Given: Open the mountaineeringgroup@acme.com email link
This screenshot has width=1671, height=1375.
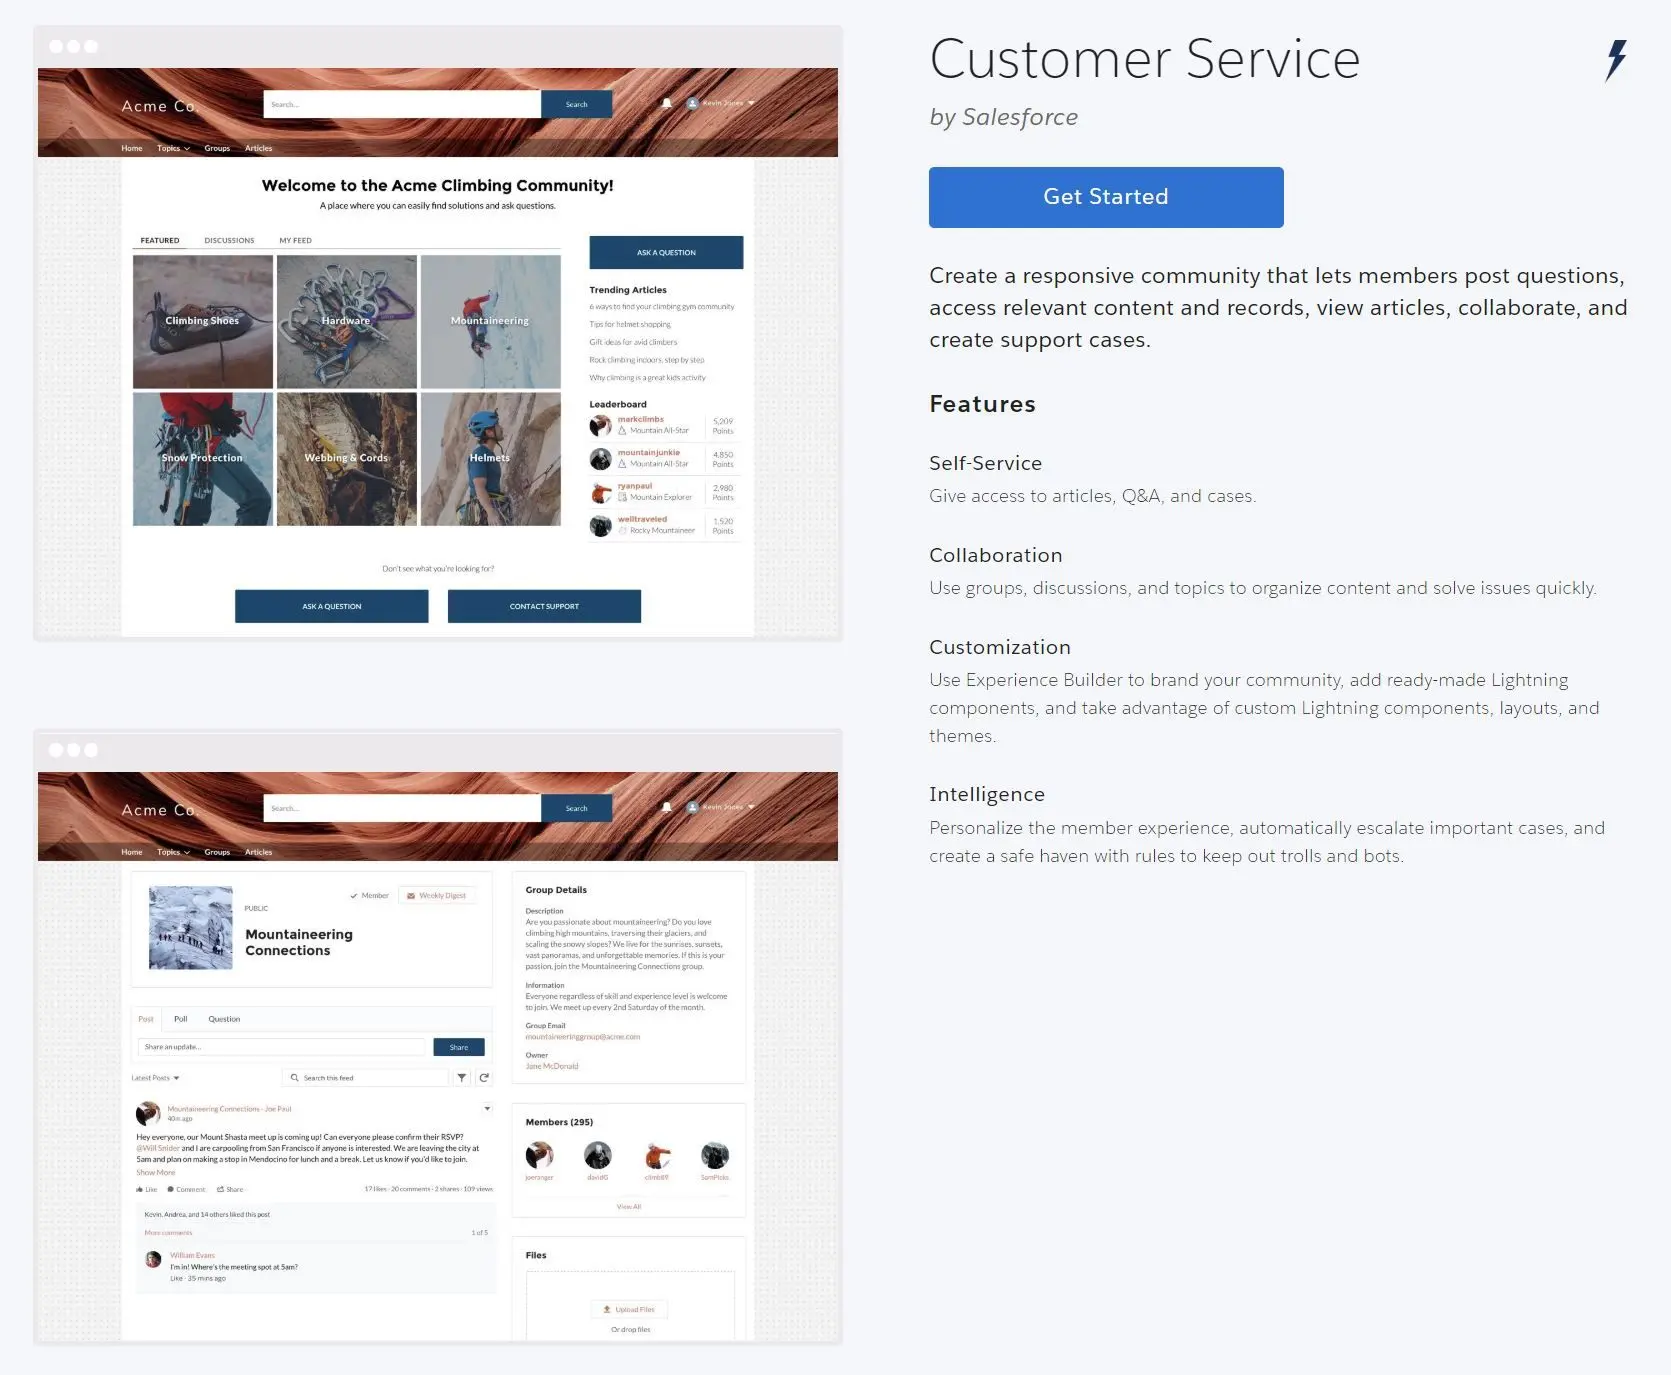Looking at the screenshot, I should [x=583, y=1036].
